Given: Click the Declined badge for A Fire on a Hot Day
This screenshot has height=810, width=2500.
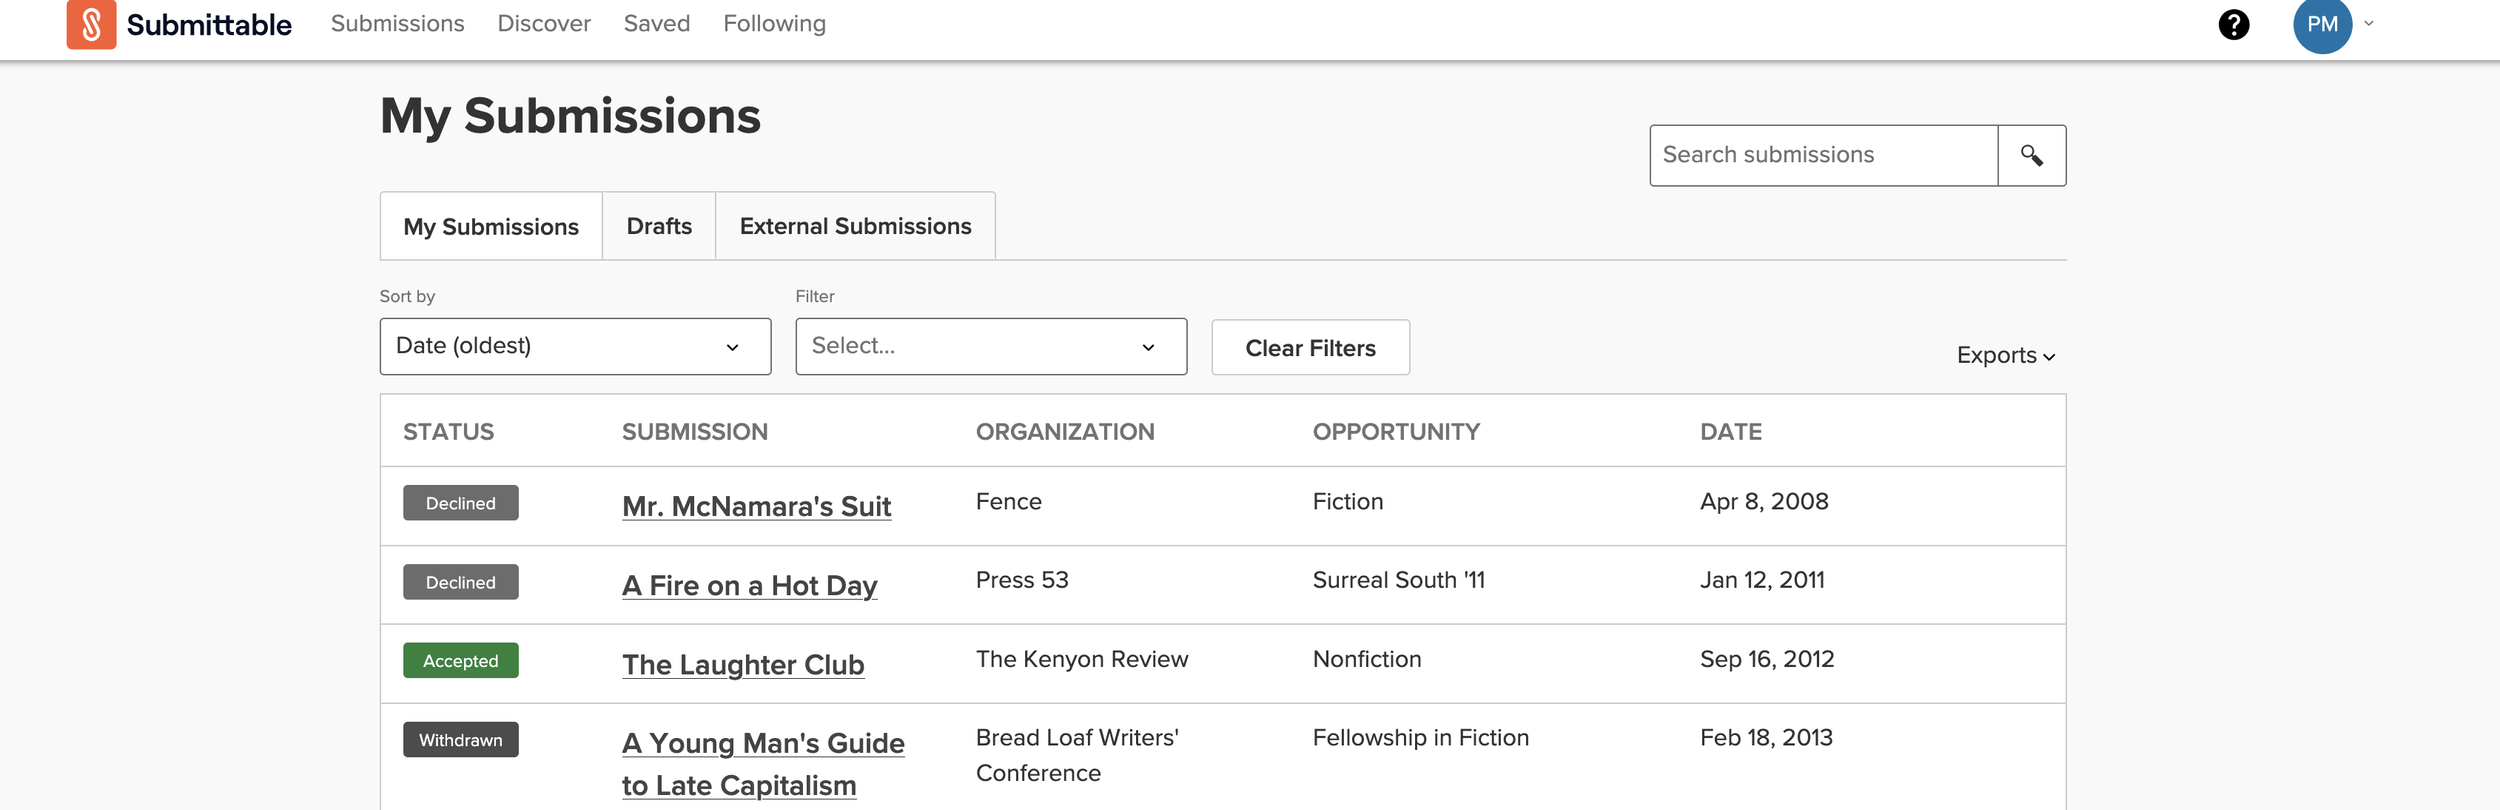Looking at the screenshot, I should coord(461,582).
